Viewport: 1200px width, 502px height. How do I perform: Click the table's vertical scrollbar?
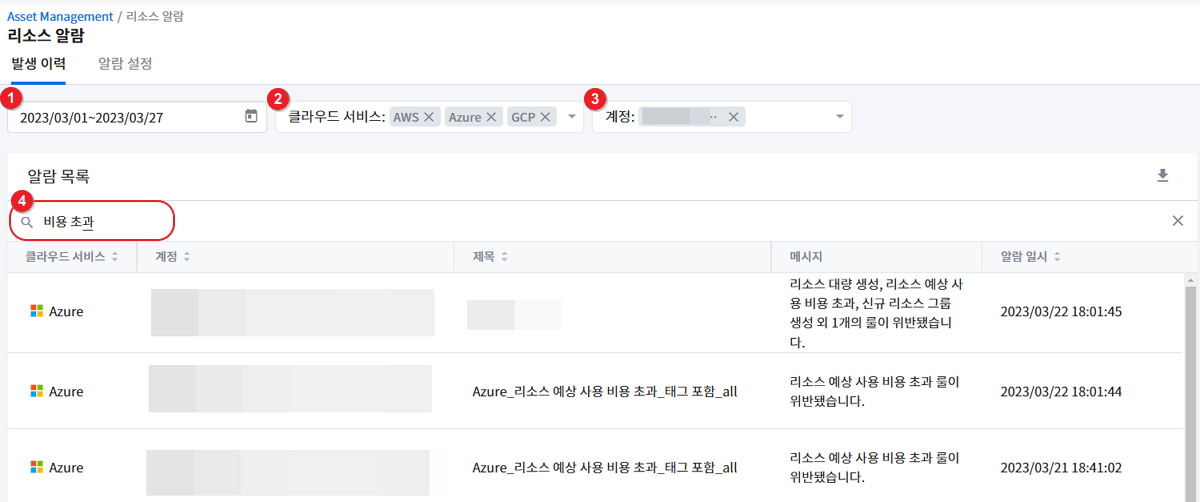pos(1191,390)
